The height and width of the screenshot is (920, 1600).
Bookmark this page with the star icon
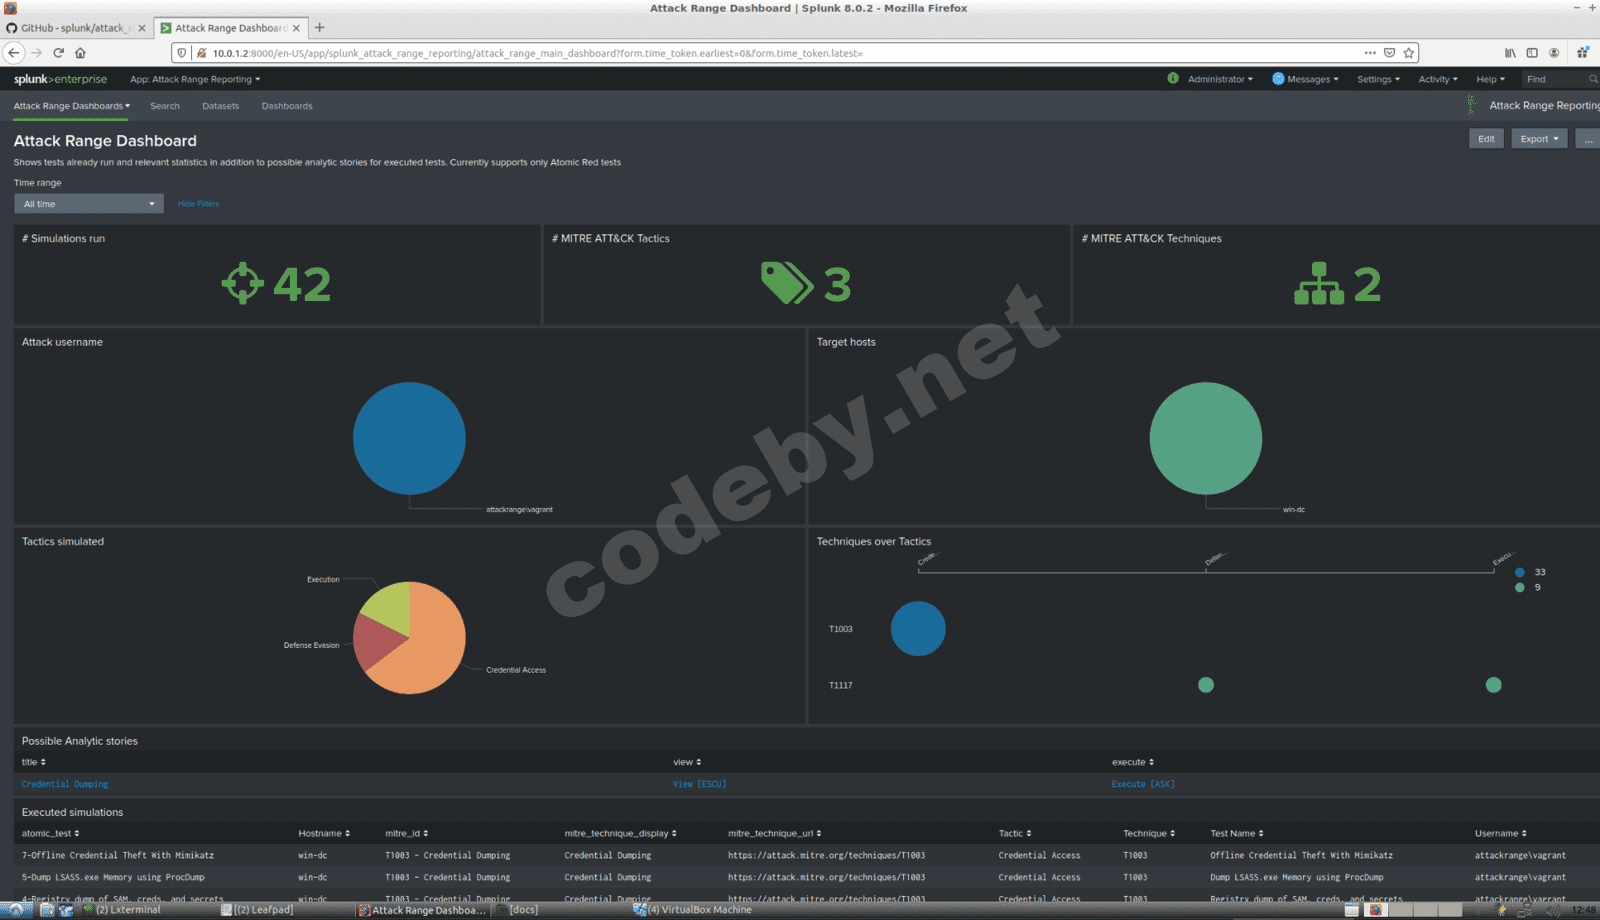click(1409, 53)
